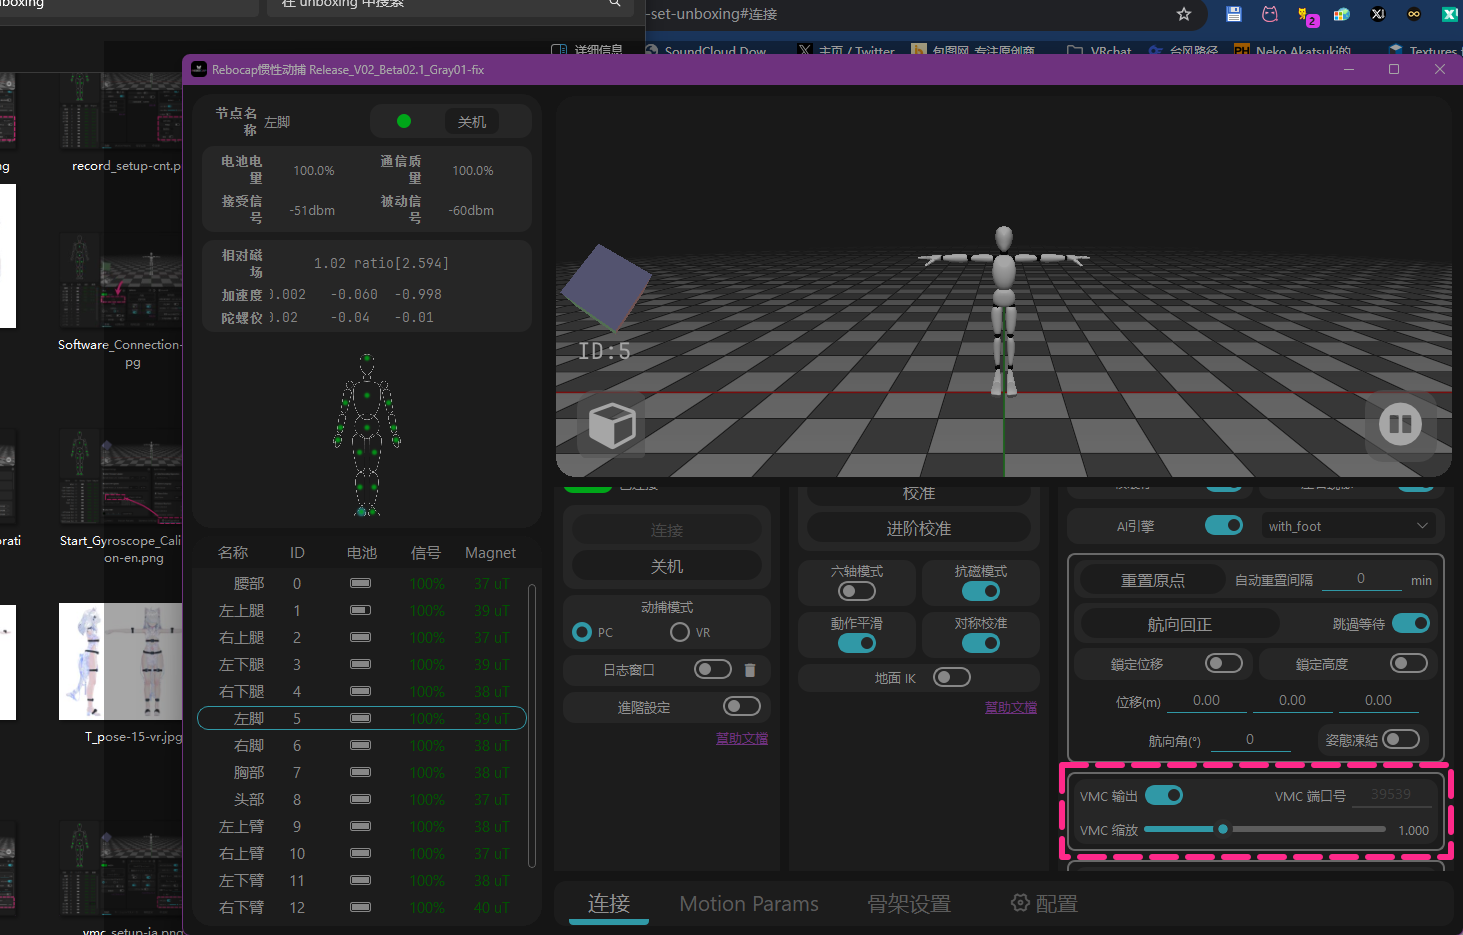The width and height of the screenshot is (1463, 935).
Task: Open the Motion Params tab
Action: [x=749, y=904]
